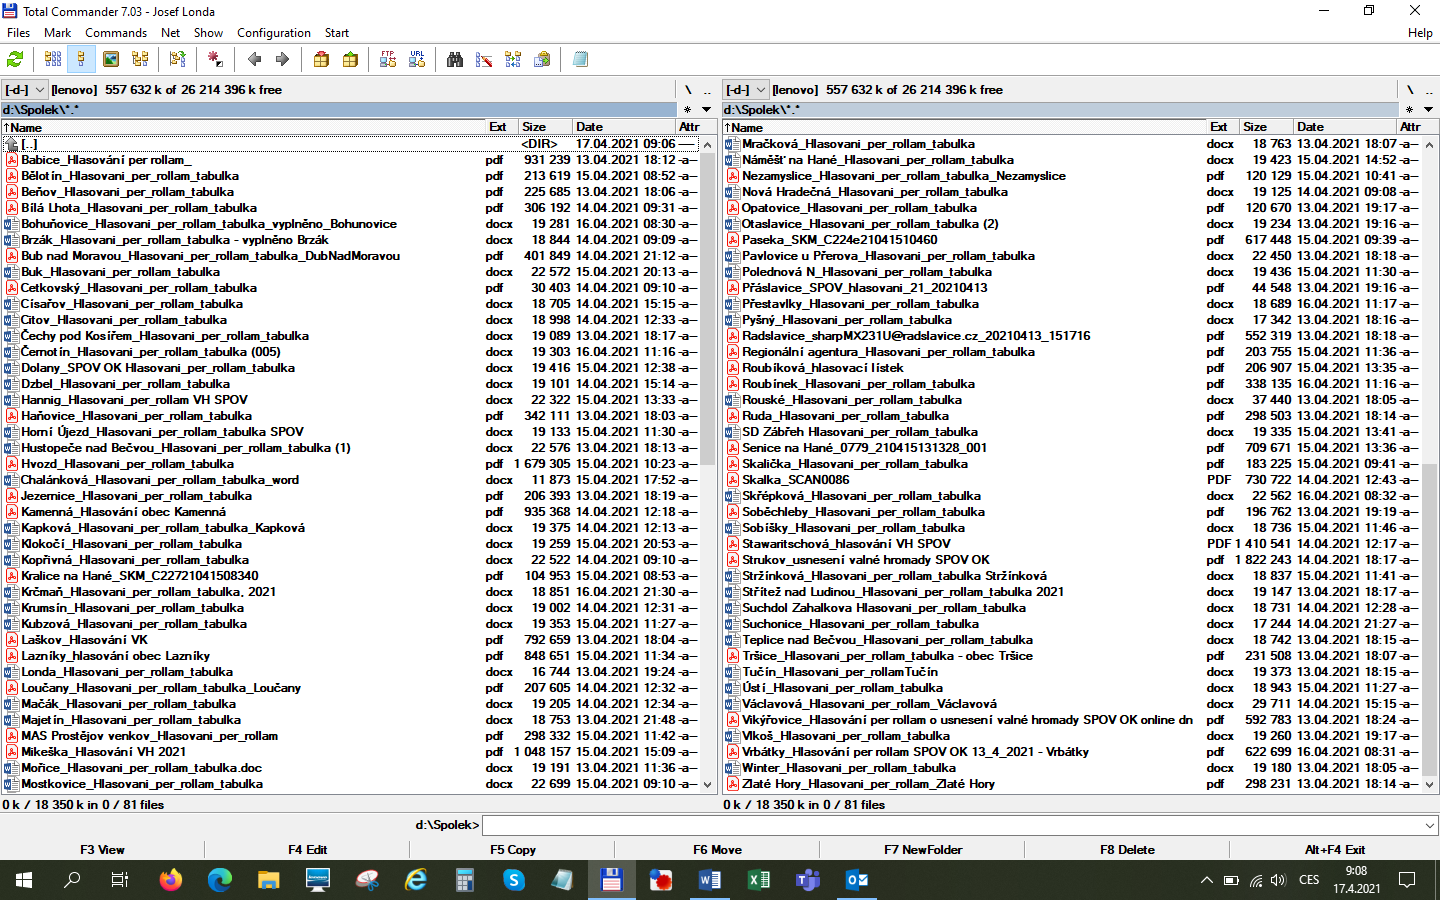Sort left panel by Date column
The height and width of the screenshot is (900, 1440).
(x=624, y=127)
